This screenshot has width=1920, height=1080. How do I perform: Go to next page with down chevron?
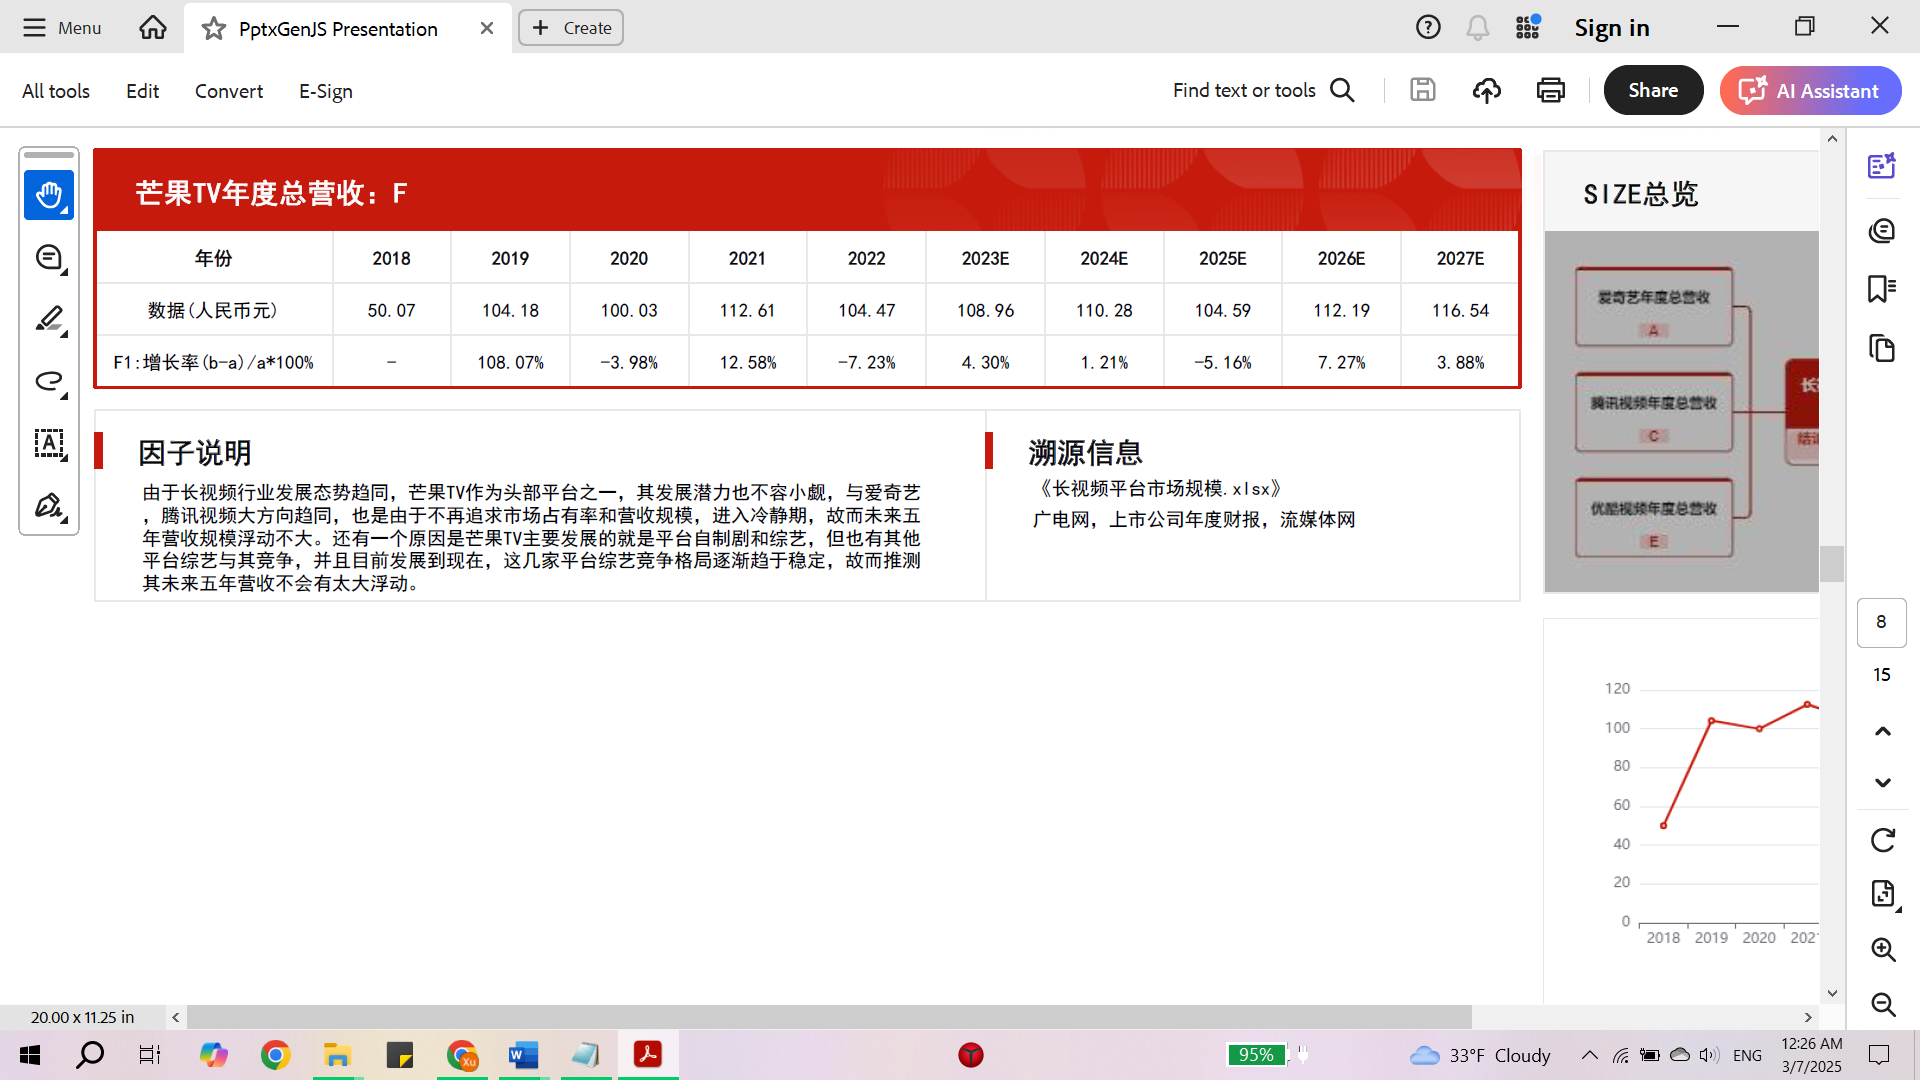coord(1883,783)
